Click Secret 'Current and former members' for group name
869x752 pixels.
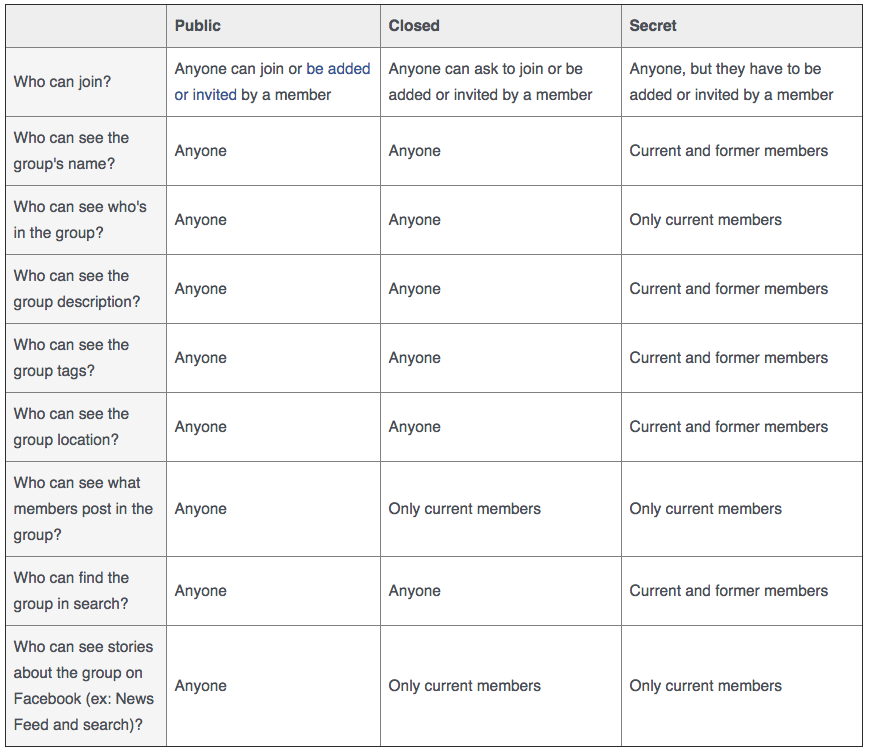728,151
